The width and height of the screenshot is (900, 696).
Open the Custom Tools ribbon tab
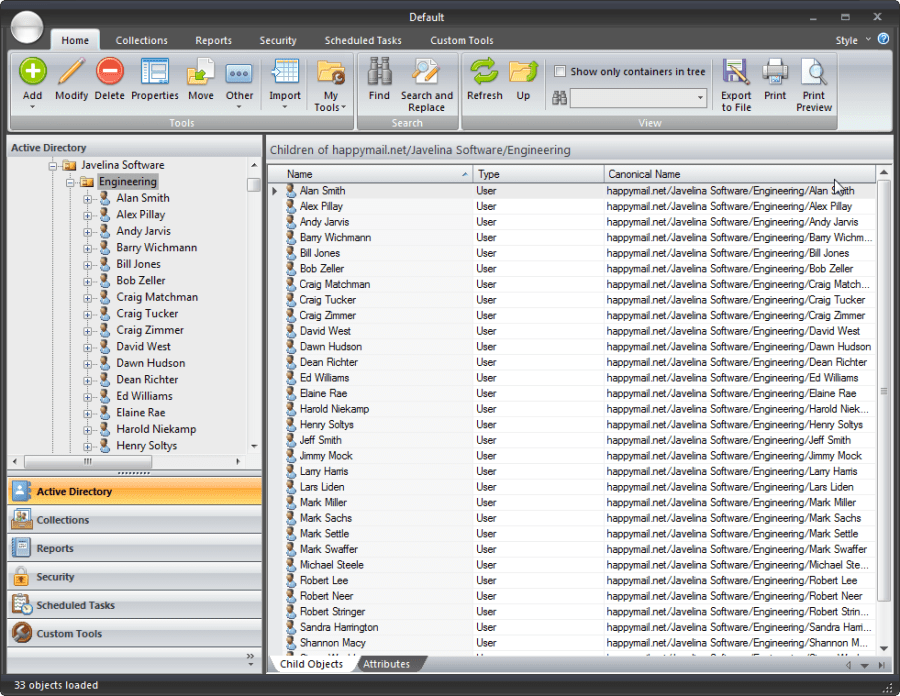(461, 40)
